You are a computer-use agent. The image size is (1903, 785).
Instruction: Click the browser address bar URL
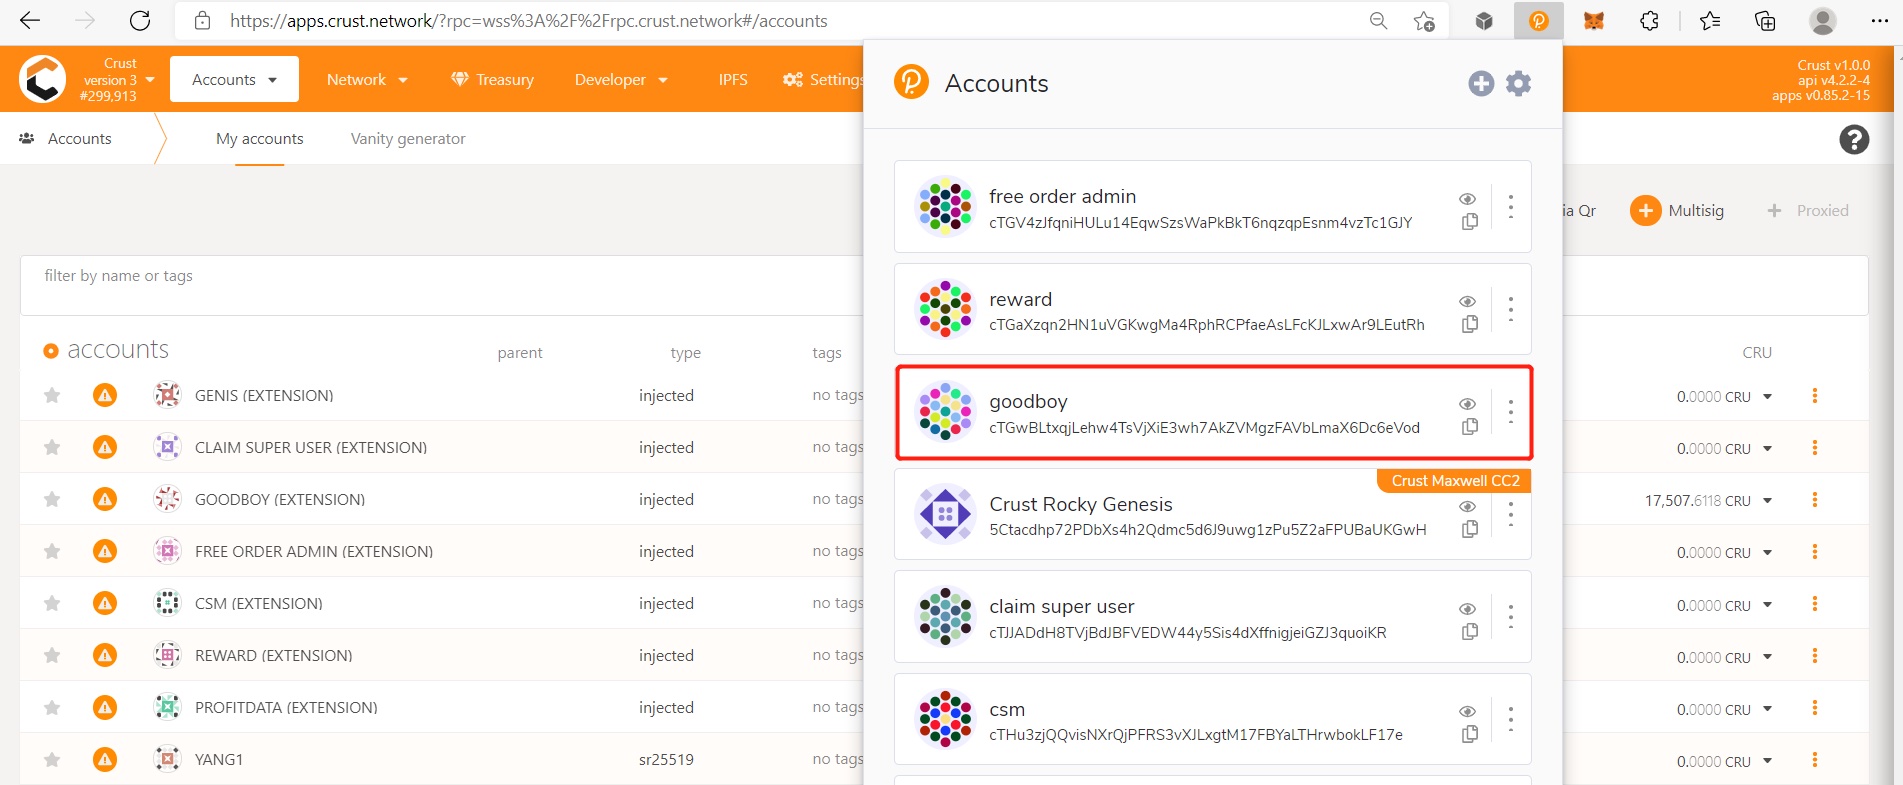point(528,21)
